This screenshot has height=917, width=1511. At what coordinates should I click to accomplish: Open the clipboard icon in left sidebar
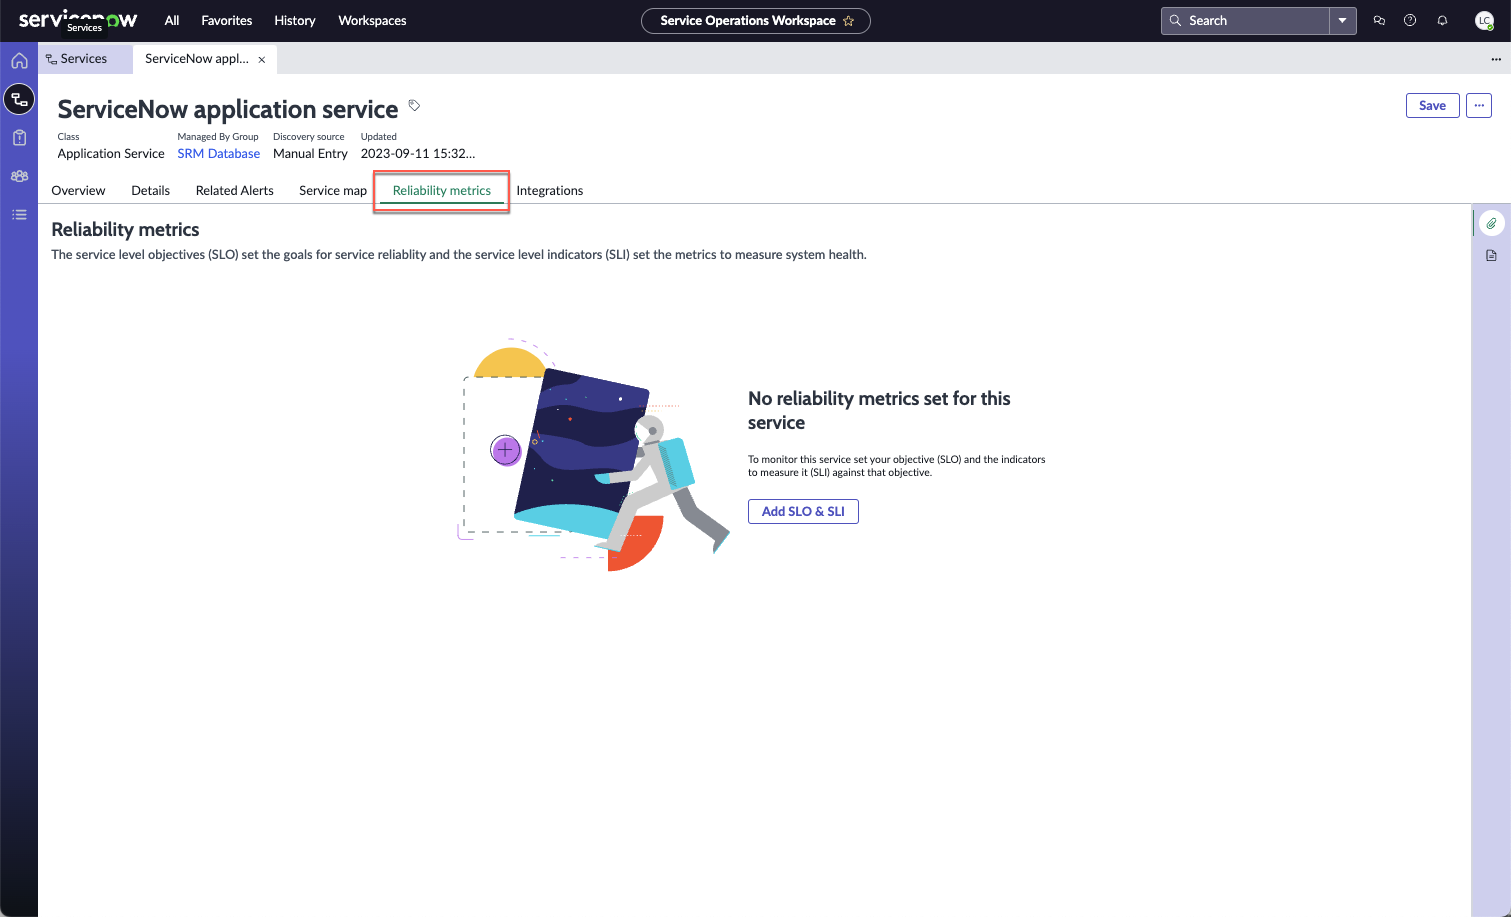click(19, 138)
